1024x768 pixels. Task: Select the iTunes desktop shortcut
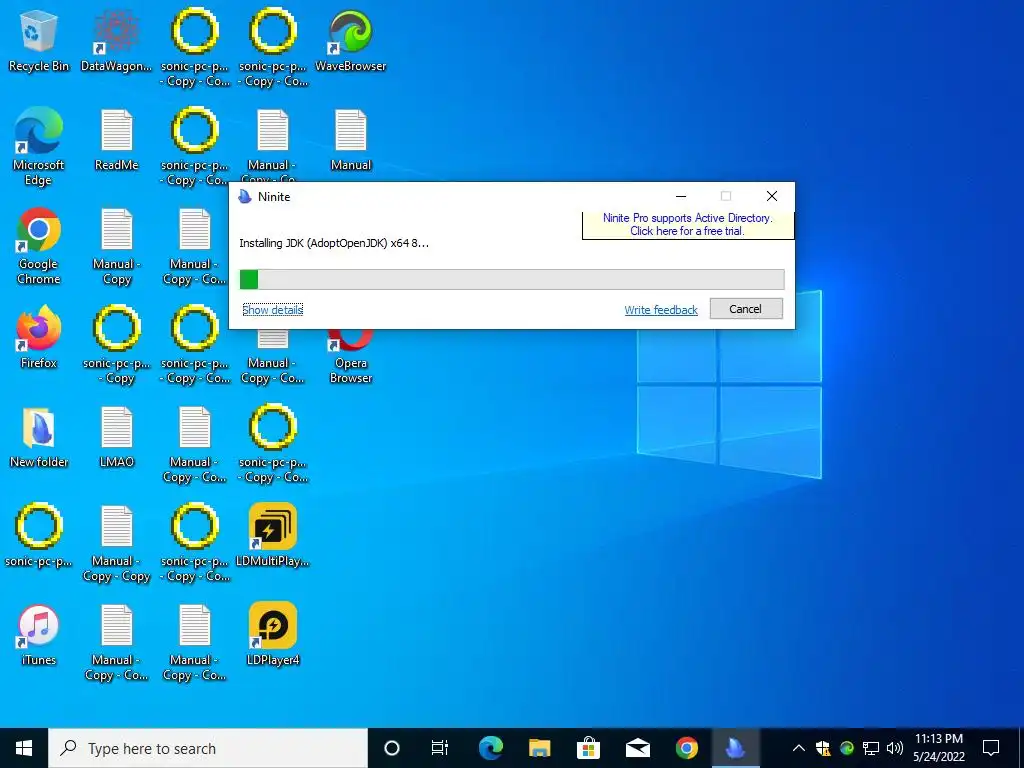point(39,635)
